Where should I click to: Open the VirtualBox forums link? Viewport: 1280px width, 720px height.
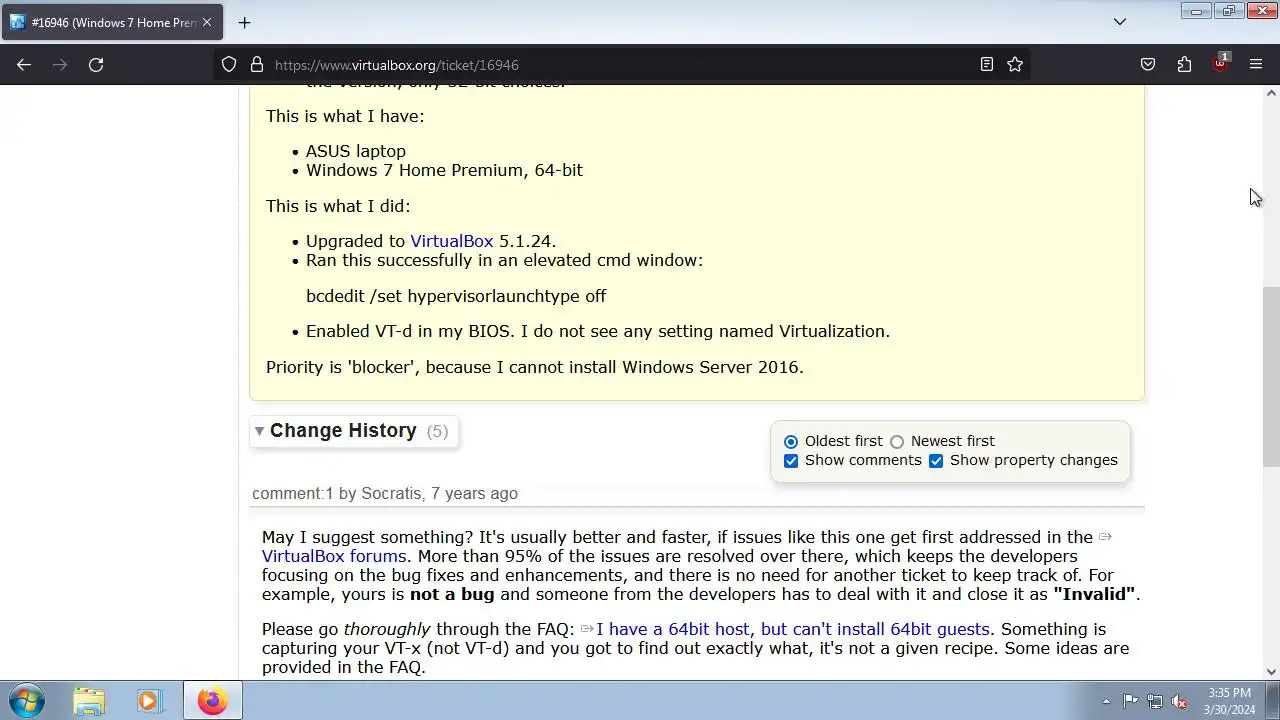334,556
